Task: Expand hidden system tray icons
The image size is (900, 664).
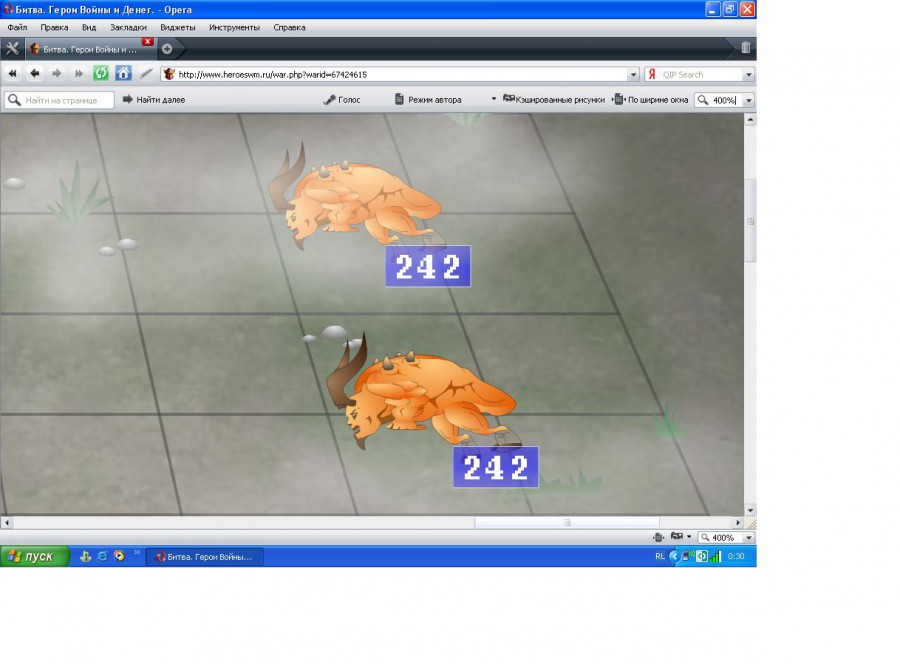Action: tap(674, 556)
